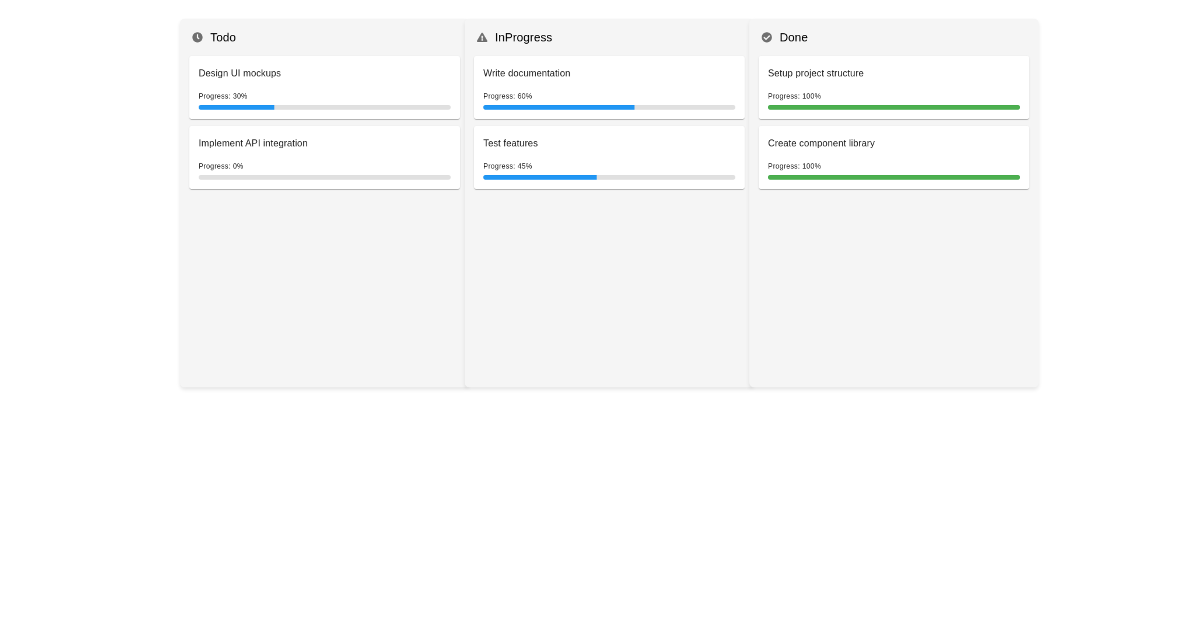
Task: Select the Test features card
Action: tap(609, 157)
